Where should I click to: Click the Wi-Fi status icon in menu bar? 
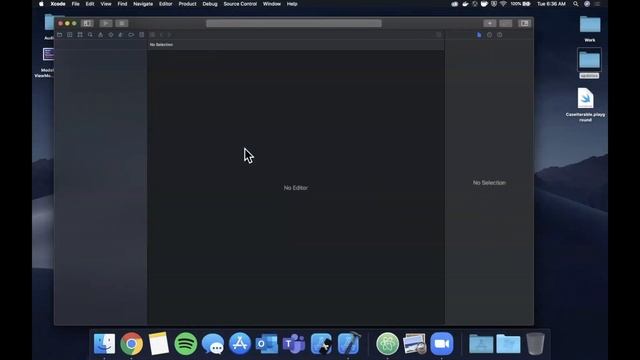click(x=503, y=4)
